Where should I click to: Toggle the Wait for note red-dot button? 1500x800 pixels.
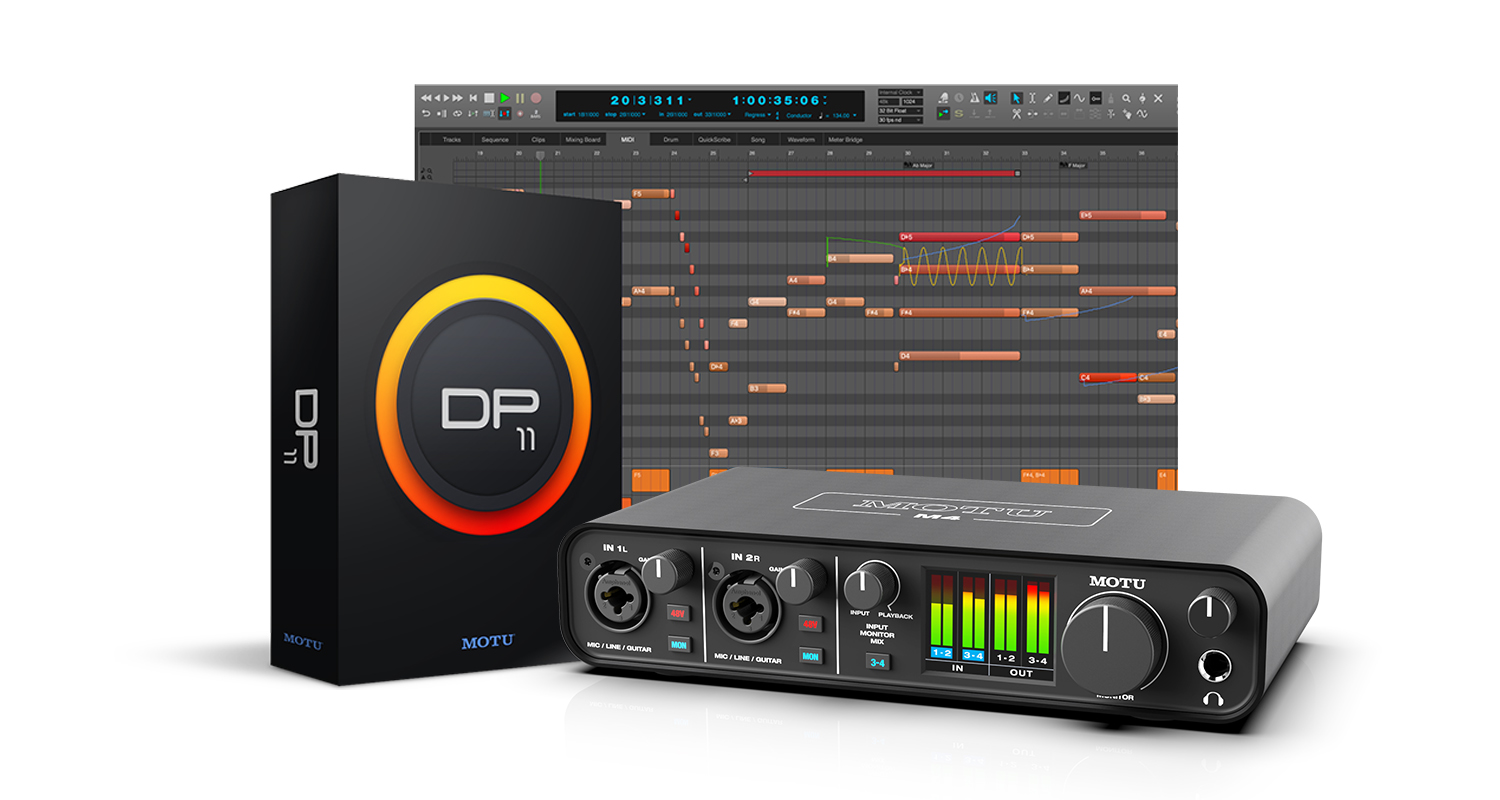[520, 114]
